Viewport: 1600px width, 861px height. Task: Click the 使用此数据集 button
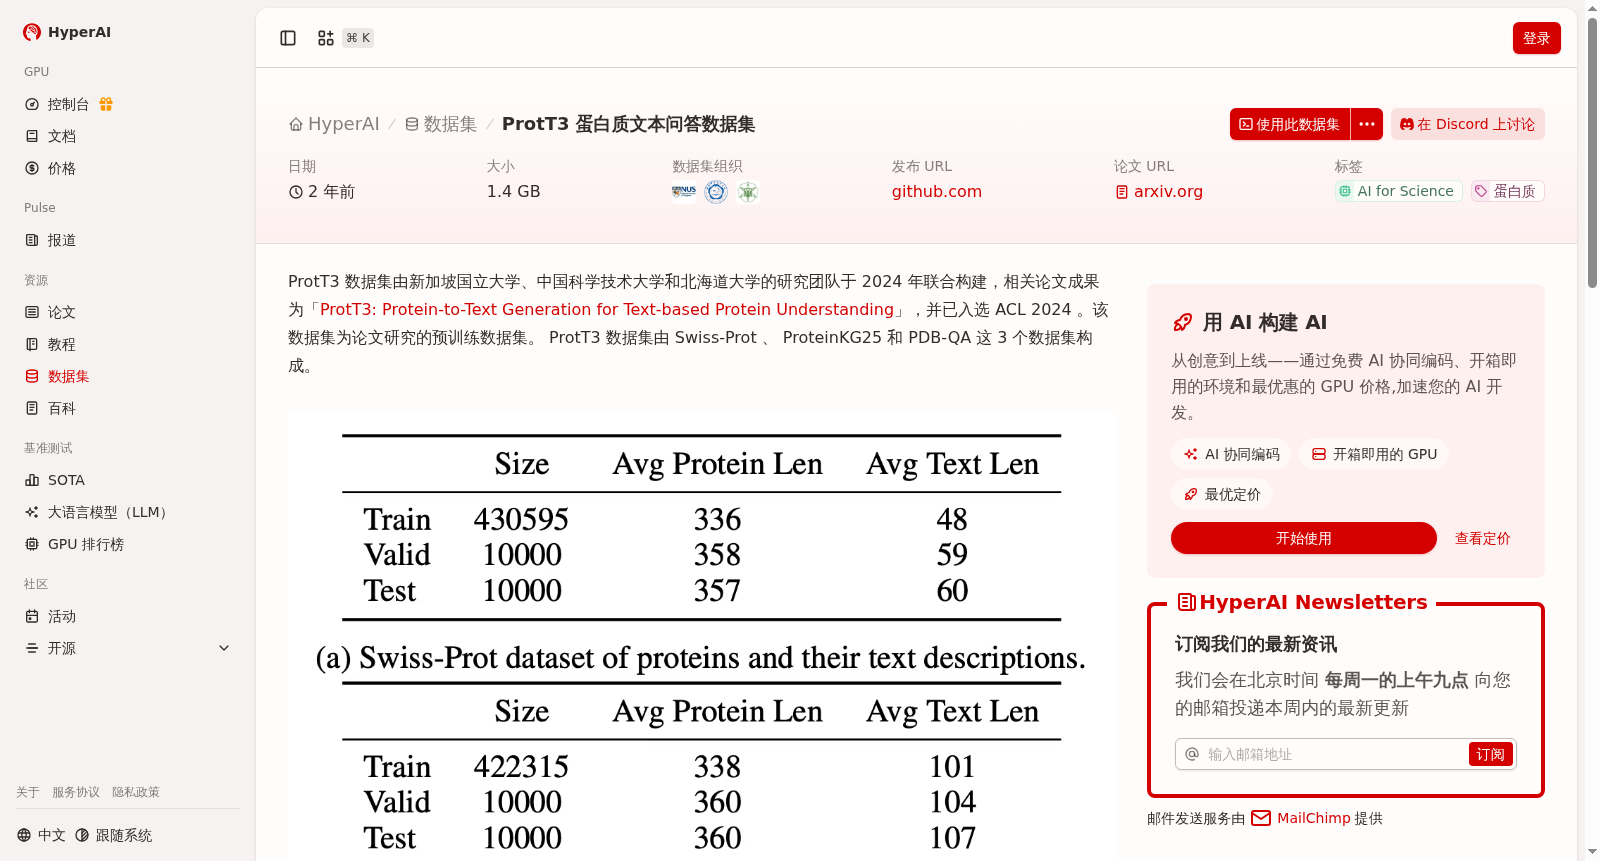(x=1290, y=124)
